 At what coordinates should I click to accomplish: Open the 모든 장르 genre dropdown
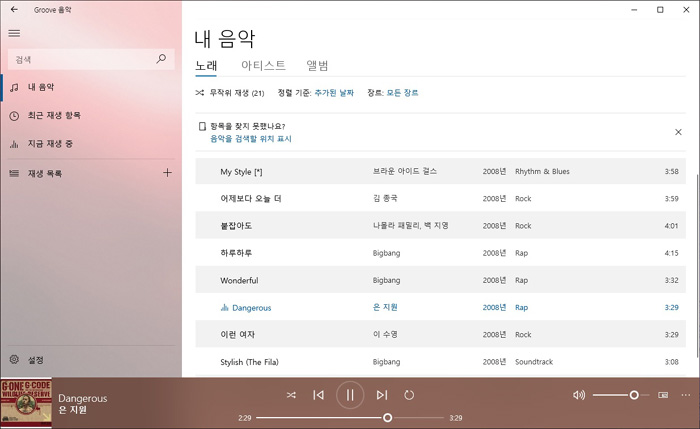coord(402,93)
